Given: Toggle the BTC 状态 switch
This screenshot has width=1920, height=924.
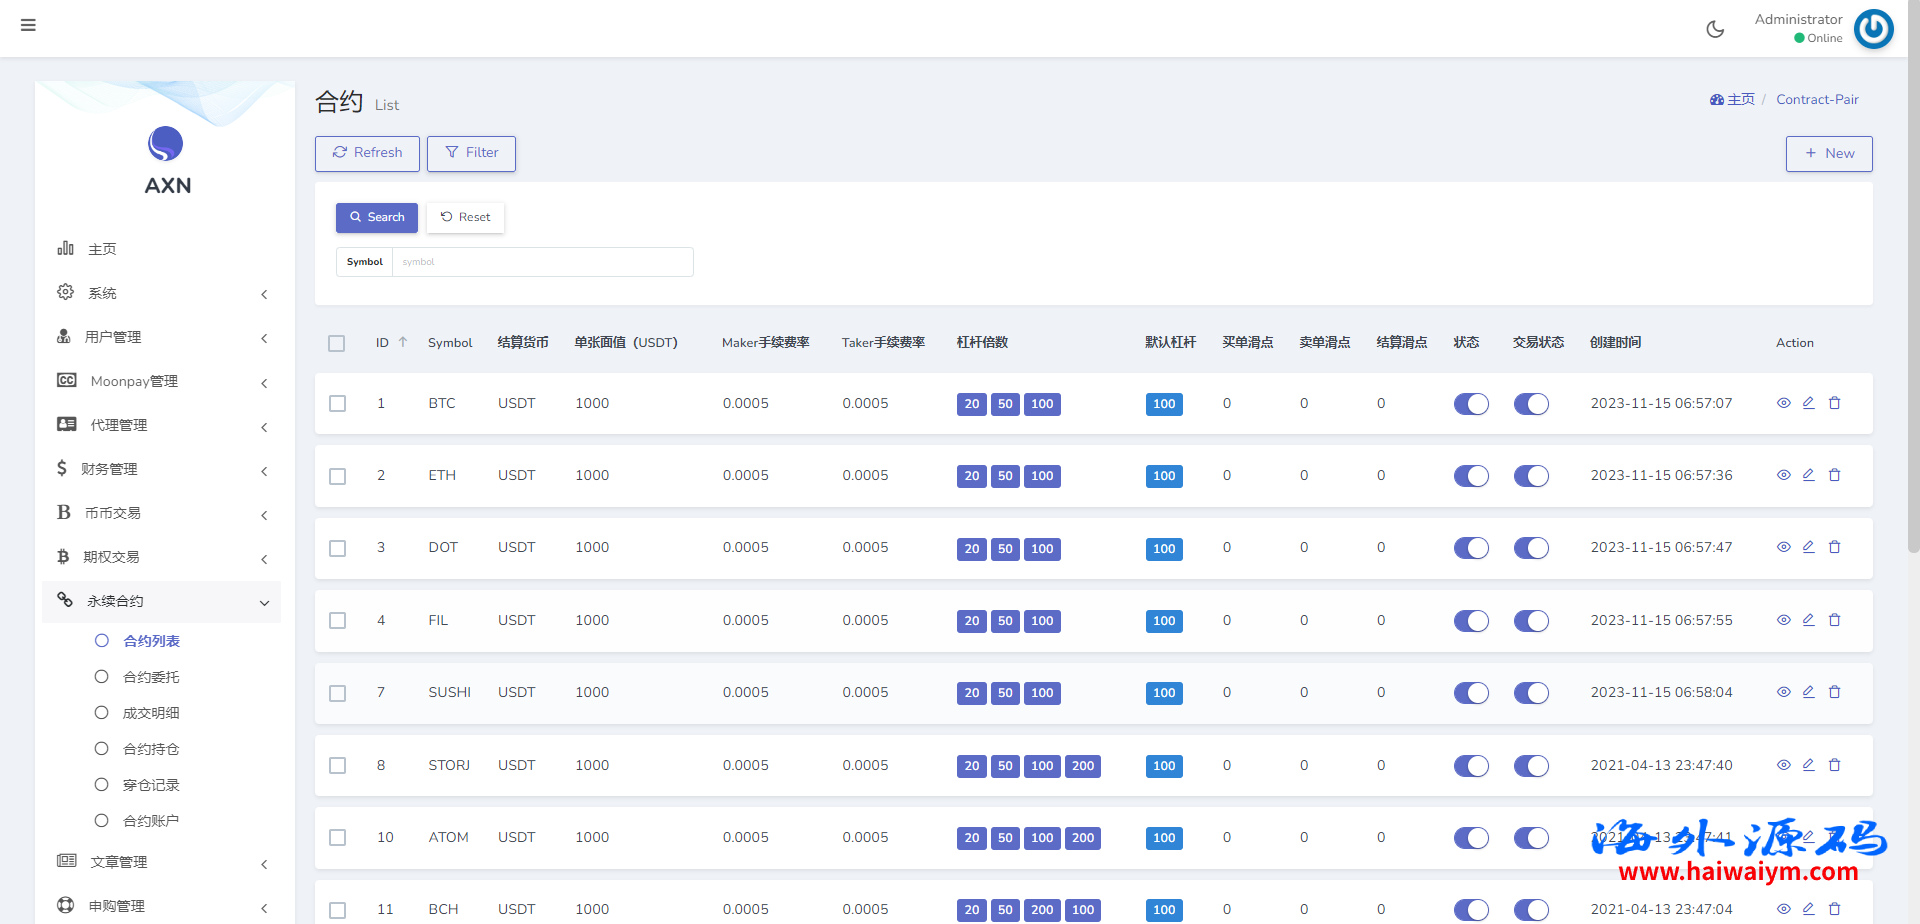Looking at the screenshot, I should (x=1471, y=404).
